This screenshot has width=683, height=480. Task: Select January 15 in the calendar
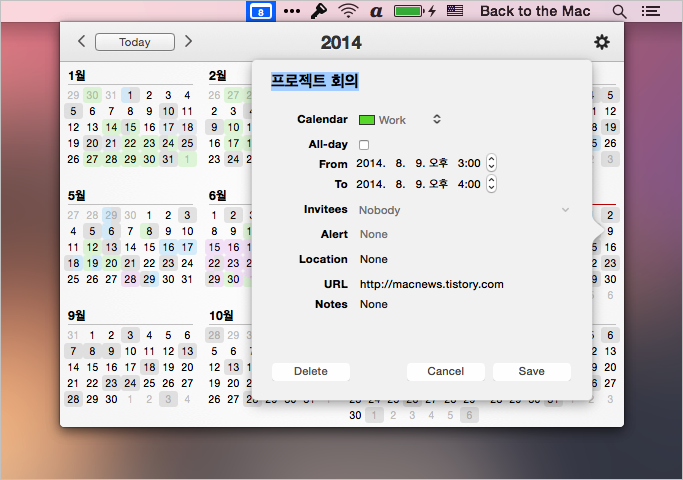[130, 127]
